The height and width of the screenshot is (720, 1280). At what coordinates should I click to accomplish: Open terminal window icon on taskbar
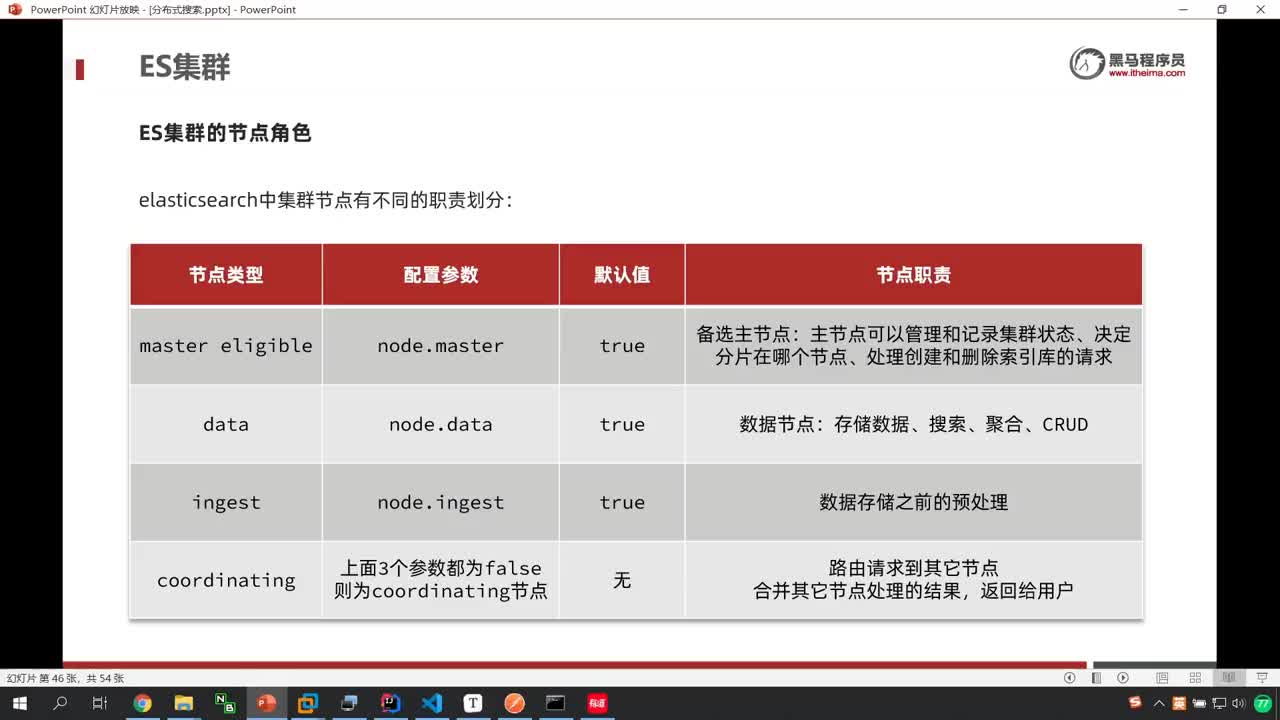(555, 703)
